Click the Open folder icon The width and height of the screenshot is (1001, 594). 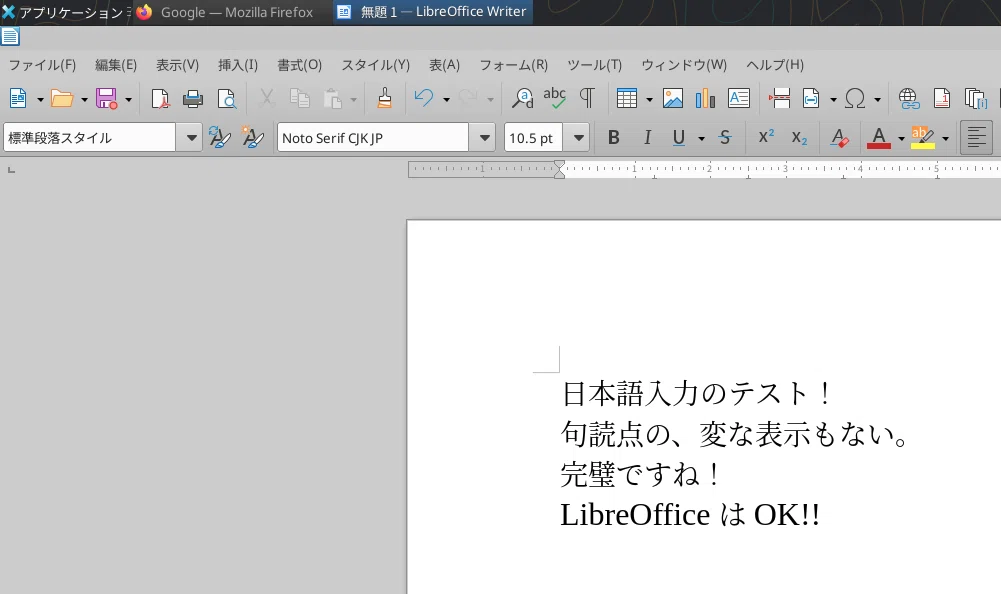point(63,98)
